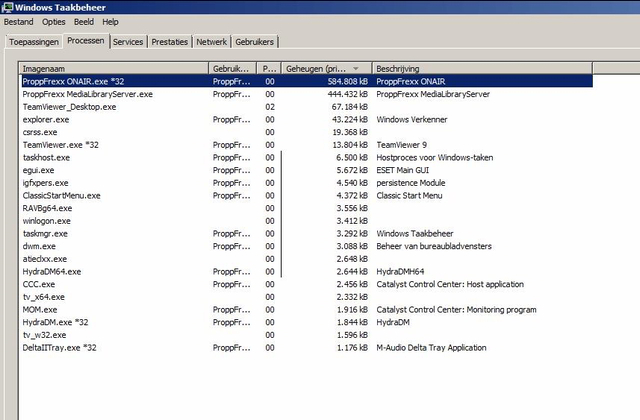
Task: Click the TeamViewer 9 description
Action: 401,145
